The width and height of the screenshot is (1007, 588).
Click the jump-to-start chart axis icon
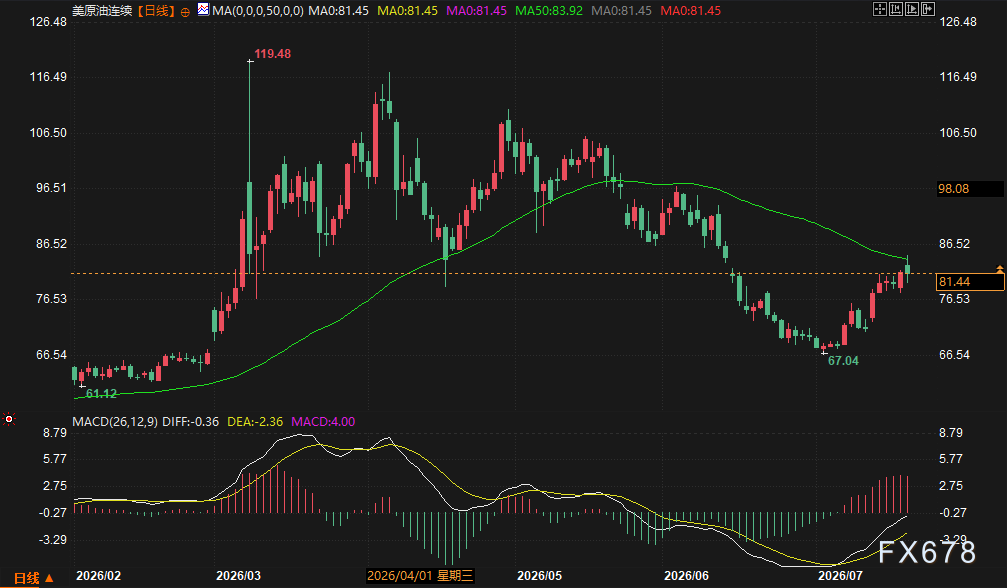896,9
